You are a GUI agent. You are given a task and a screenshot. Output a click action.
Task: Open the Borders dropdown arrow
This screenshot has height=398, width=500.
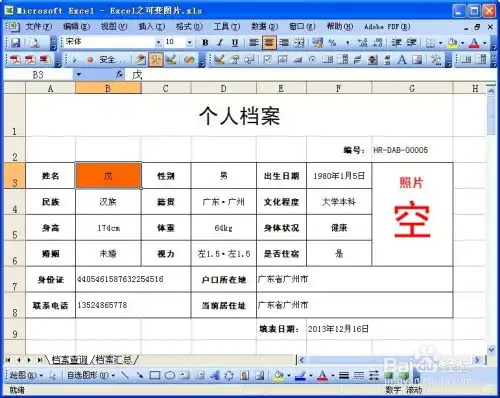tap(440, 43)
